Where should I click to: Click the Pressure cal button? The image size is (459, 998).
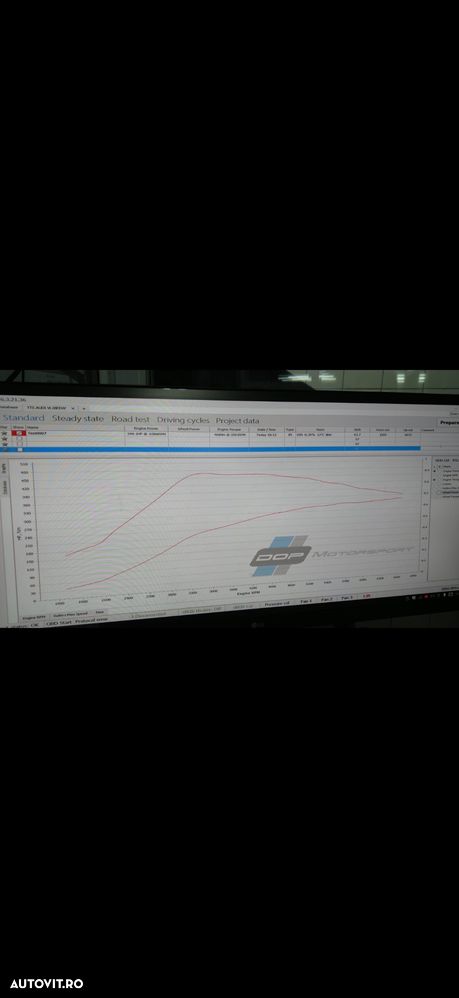tap(277, 603)
